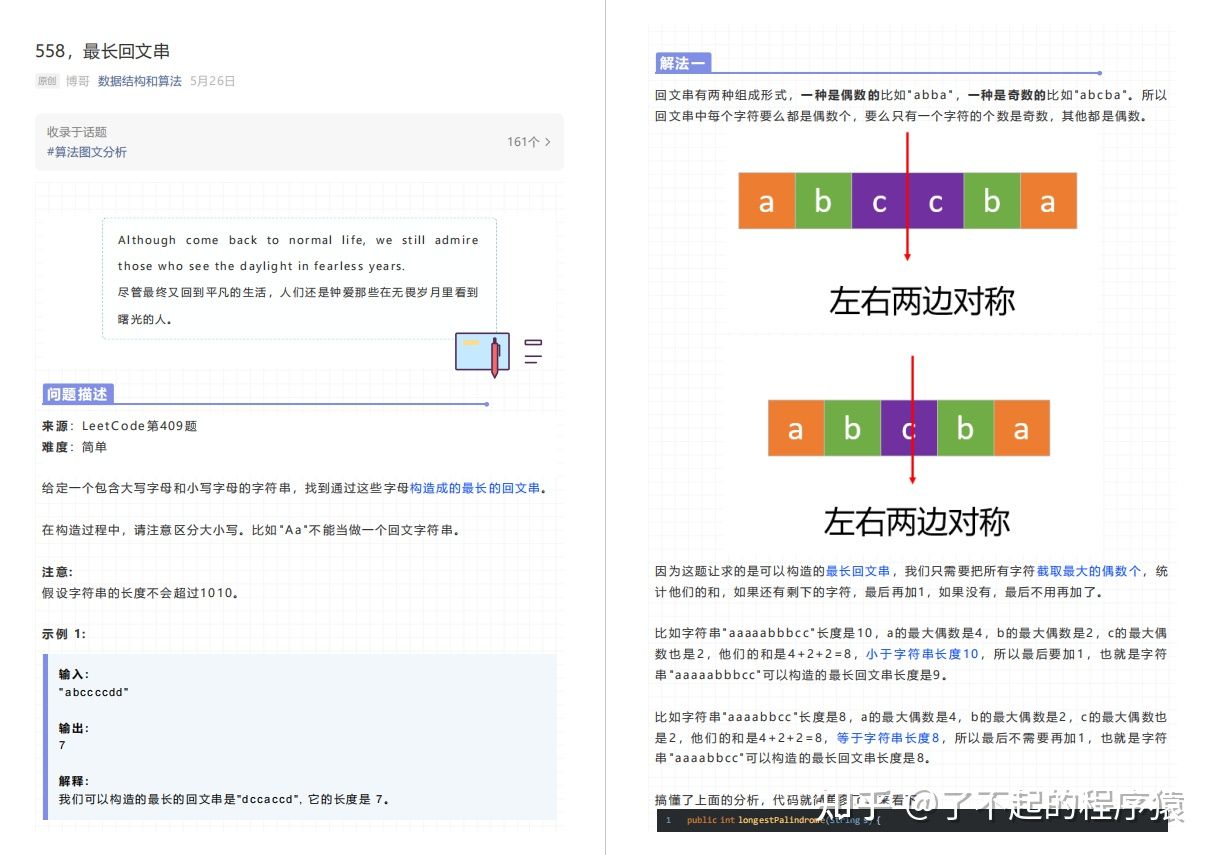Click the blue text 小于字符串长度10
1215x855 pixels.
922,654
